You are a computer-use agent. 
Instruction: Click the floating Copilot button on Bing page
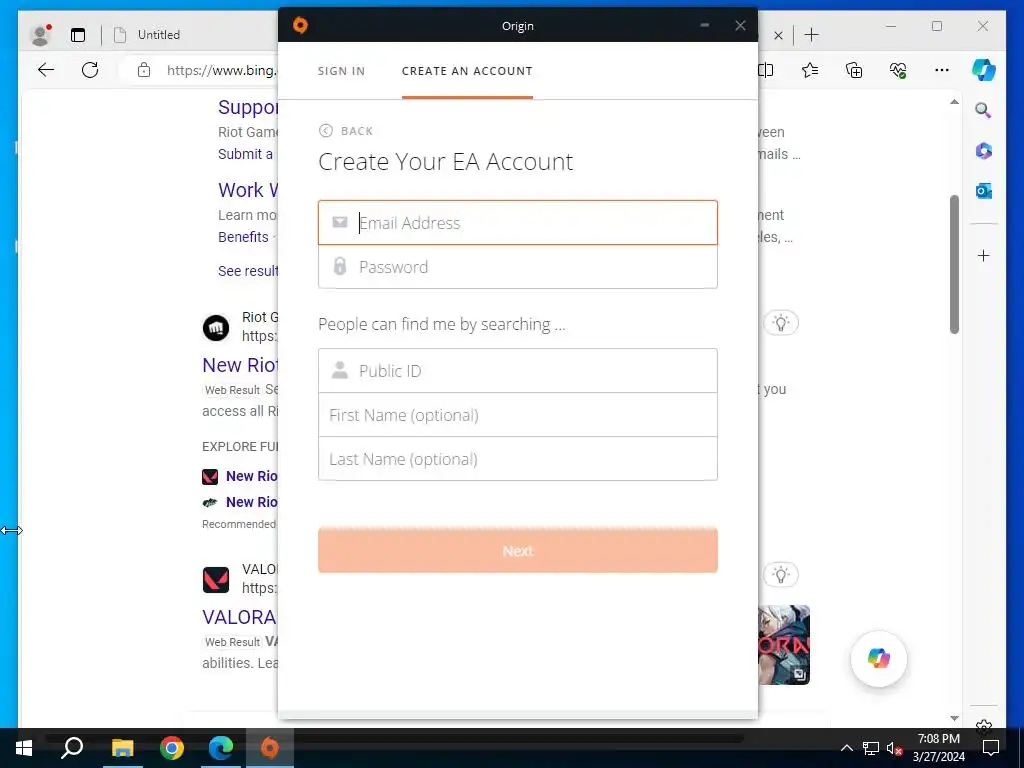[x=879, y=658]
